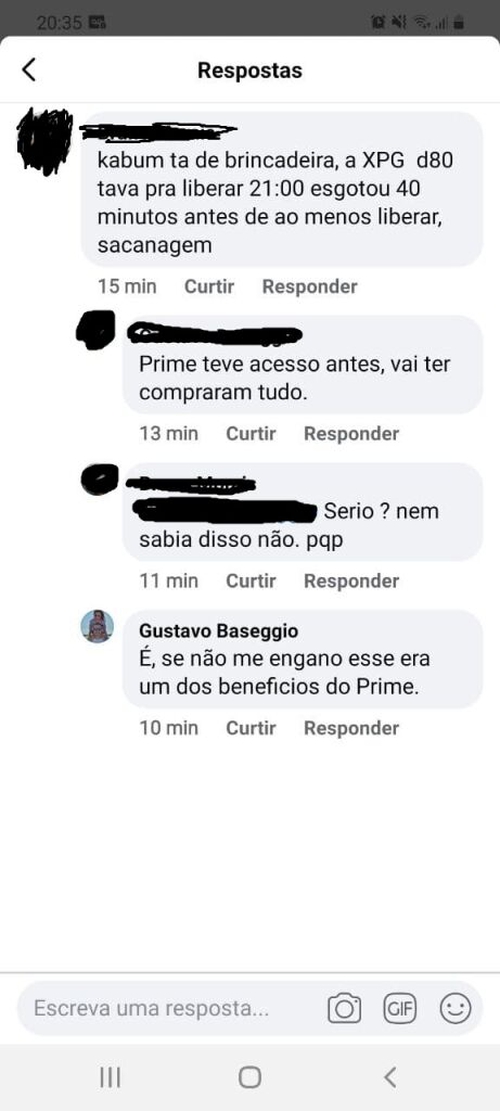Image resolution: width=500 pixels, height=1111 pixels.
Task: Tap Android recent apps navigation icon
Action: point(110,1078)
